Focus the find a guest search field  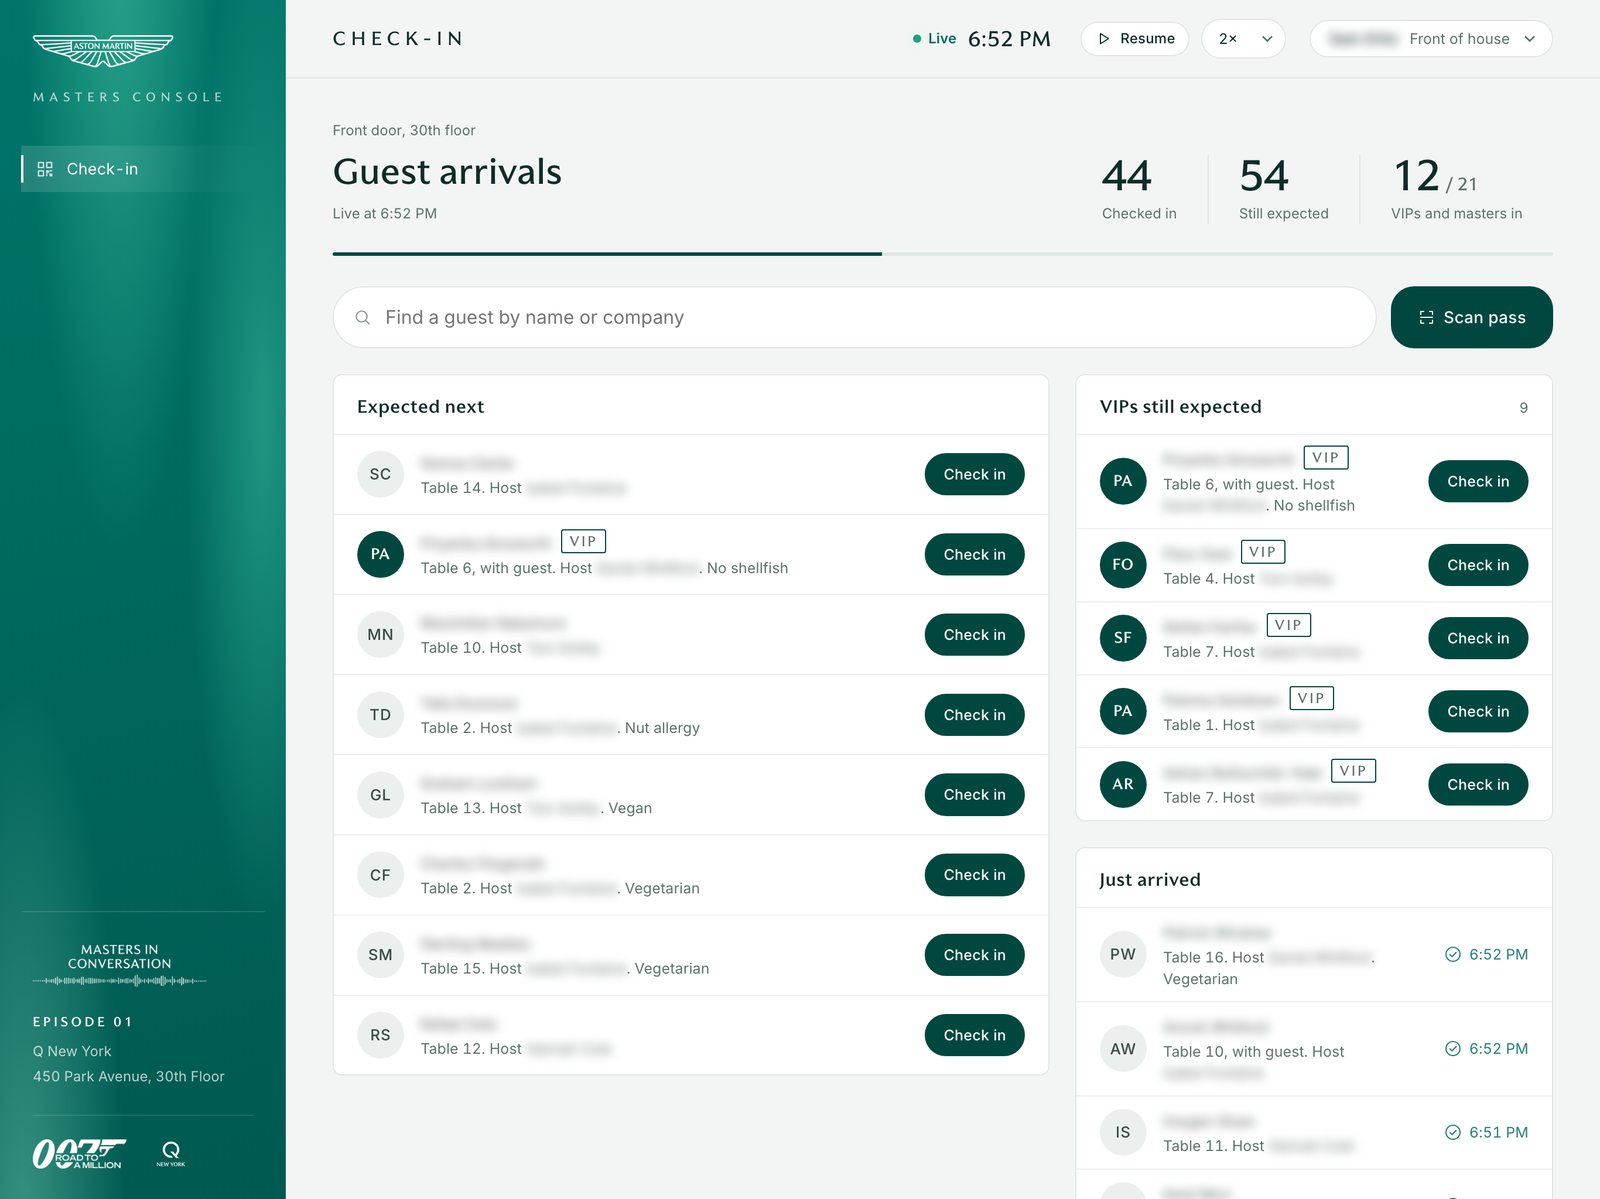pos(854,317)
